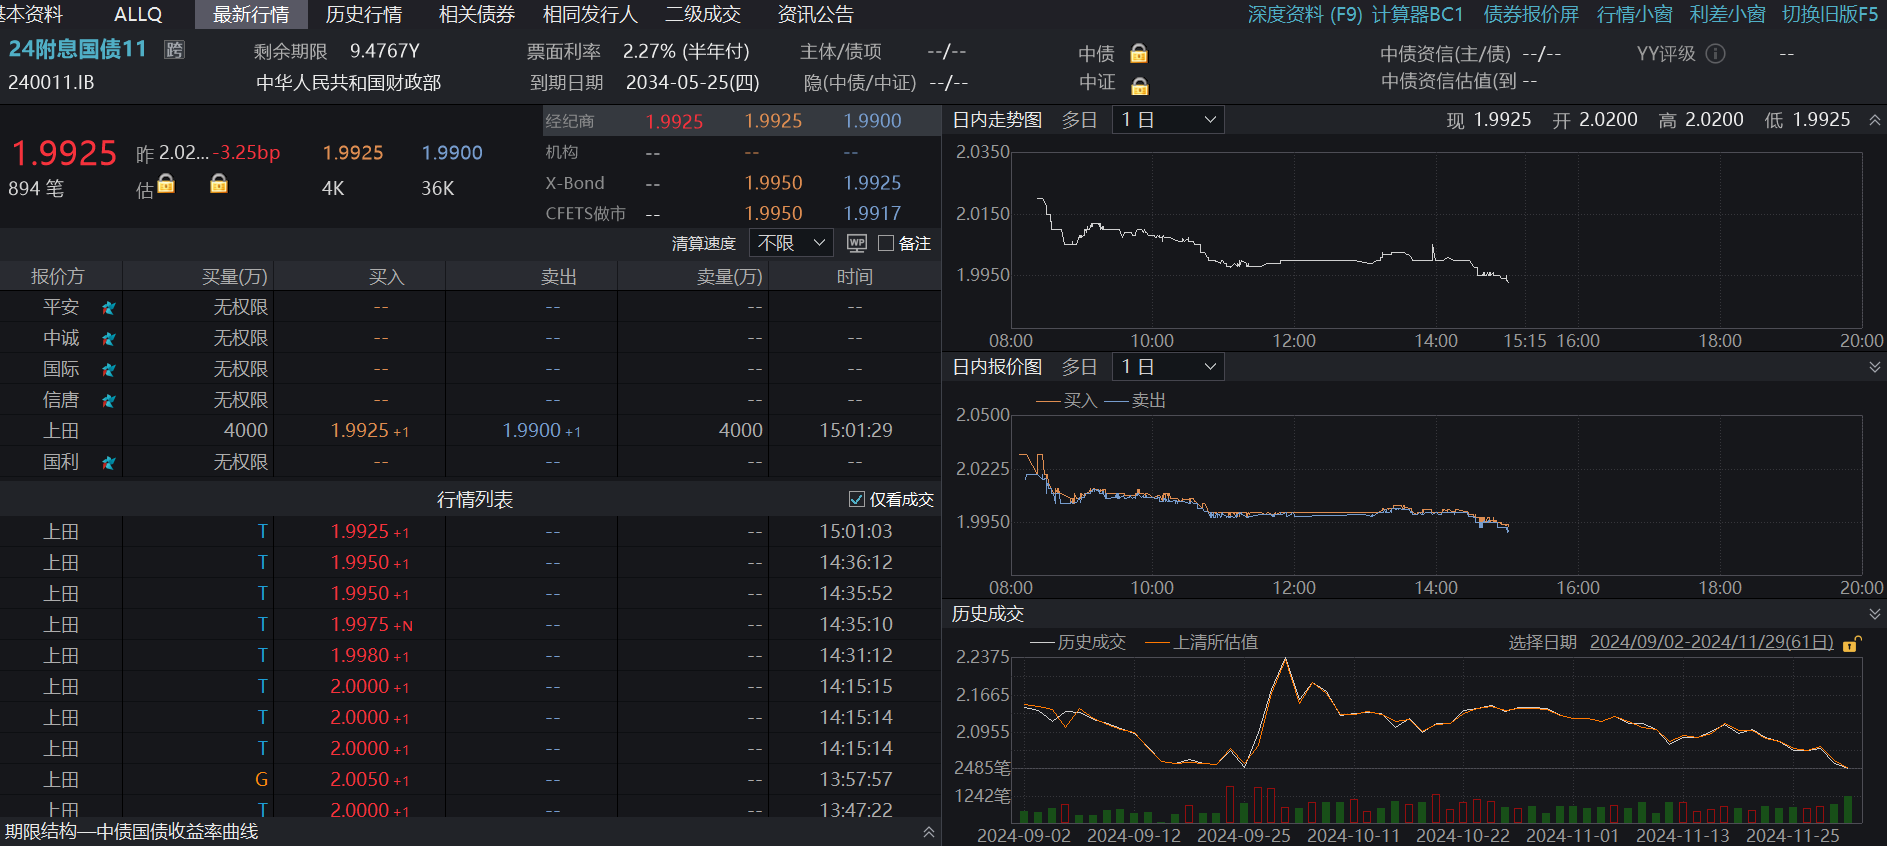Select the X-Bond quote source row
Image resolution: width=1887 pixels, height=846 pixels.
[741, 183]
